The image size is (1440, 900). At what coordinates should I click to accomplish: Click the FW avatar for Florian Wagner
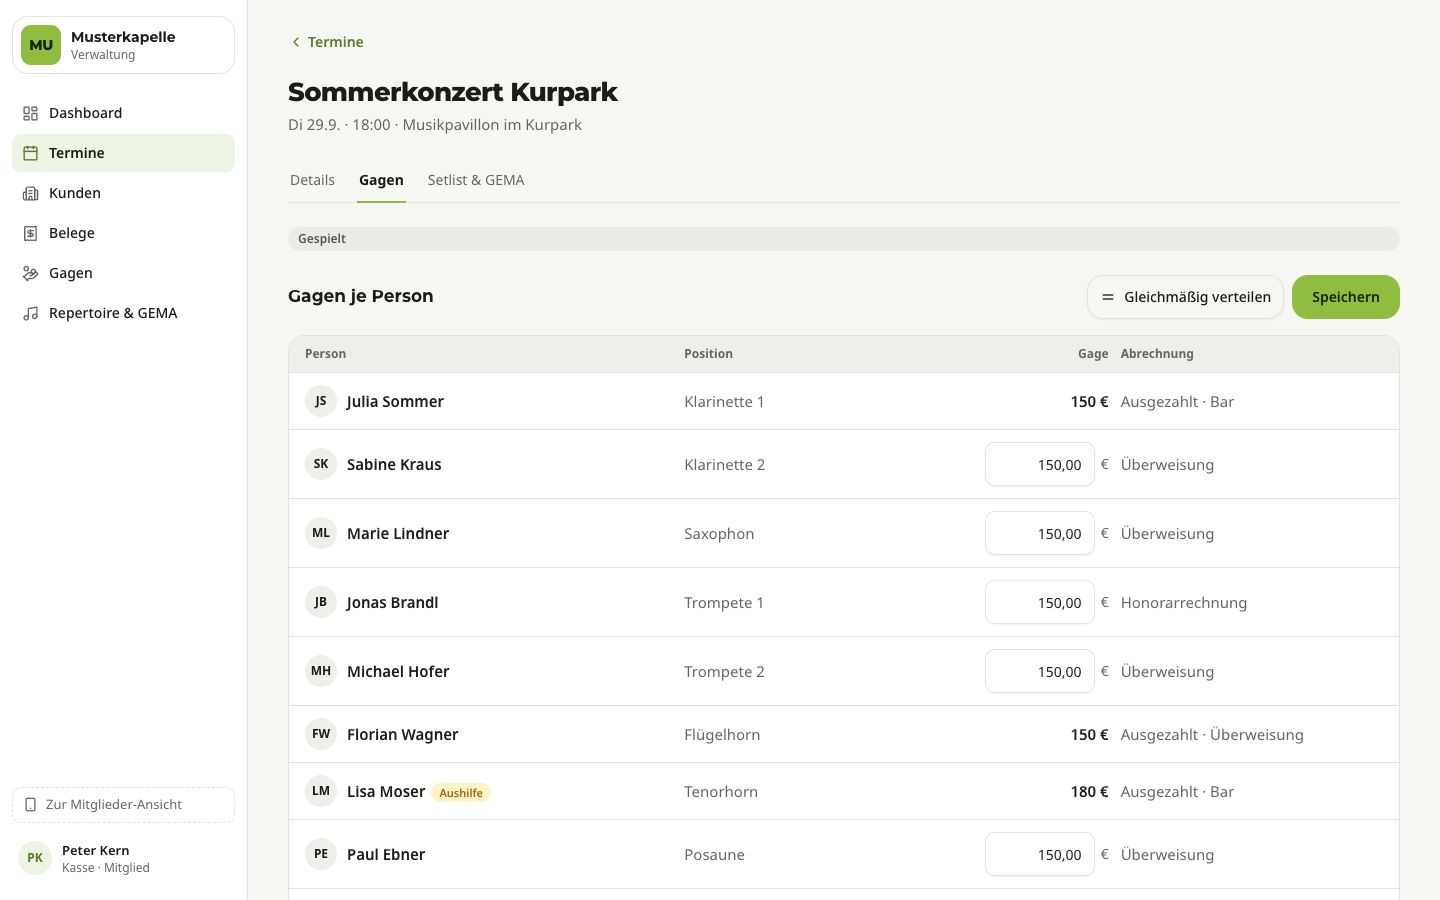321,734
